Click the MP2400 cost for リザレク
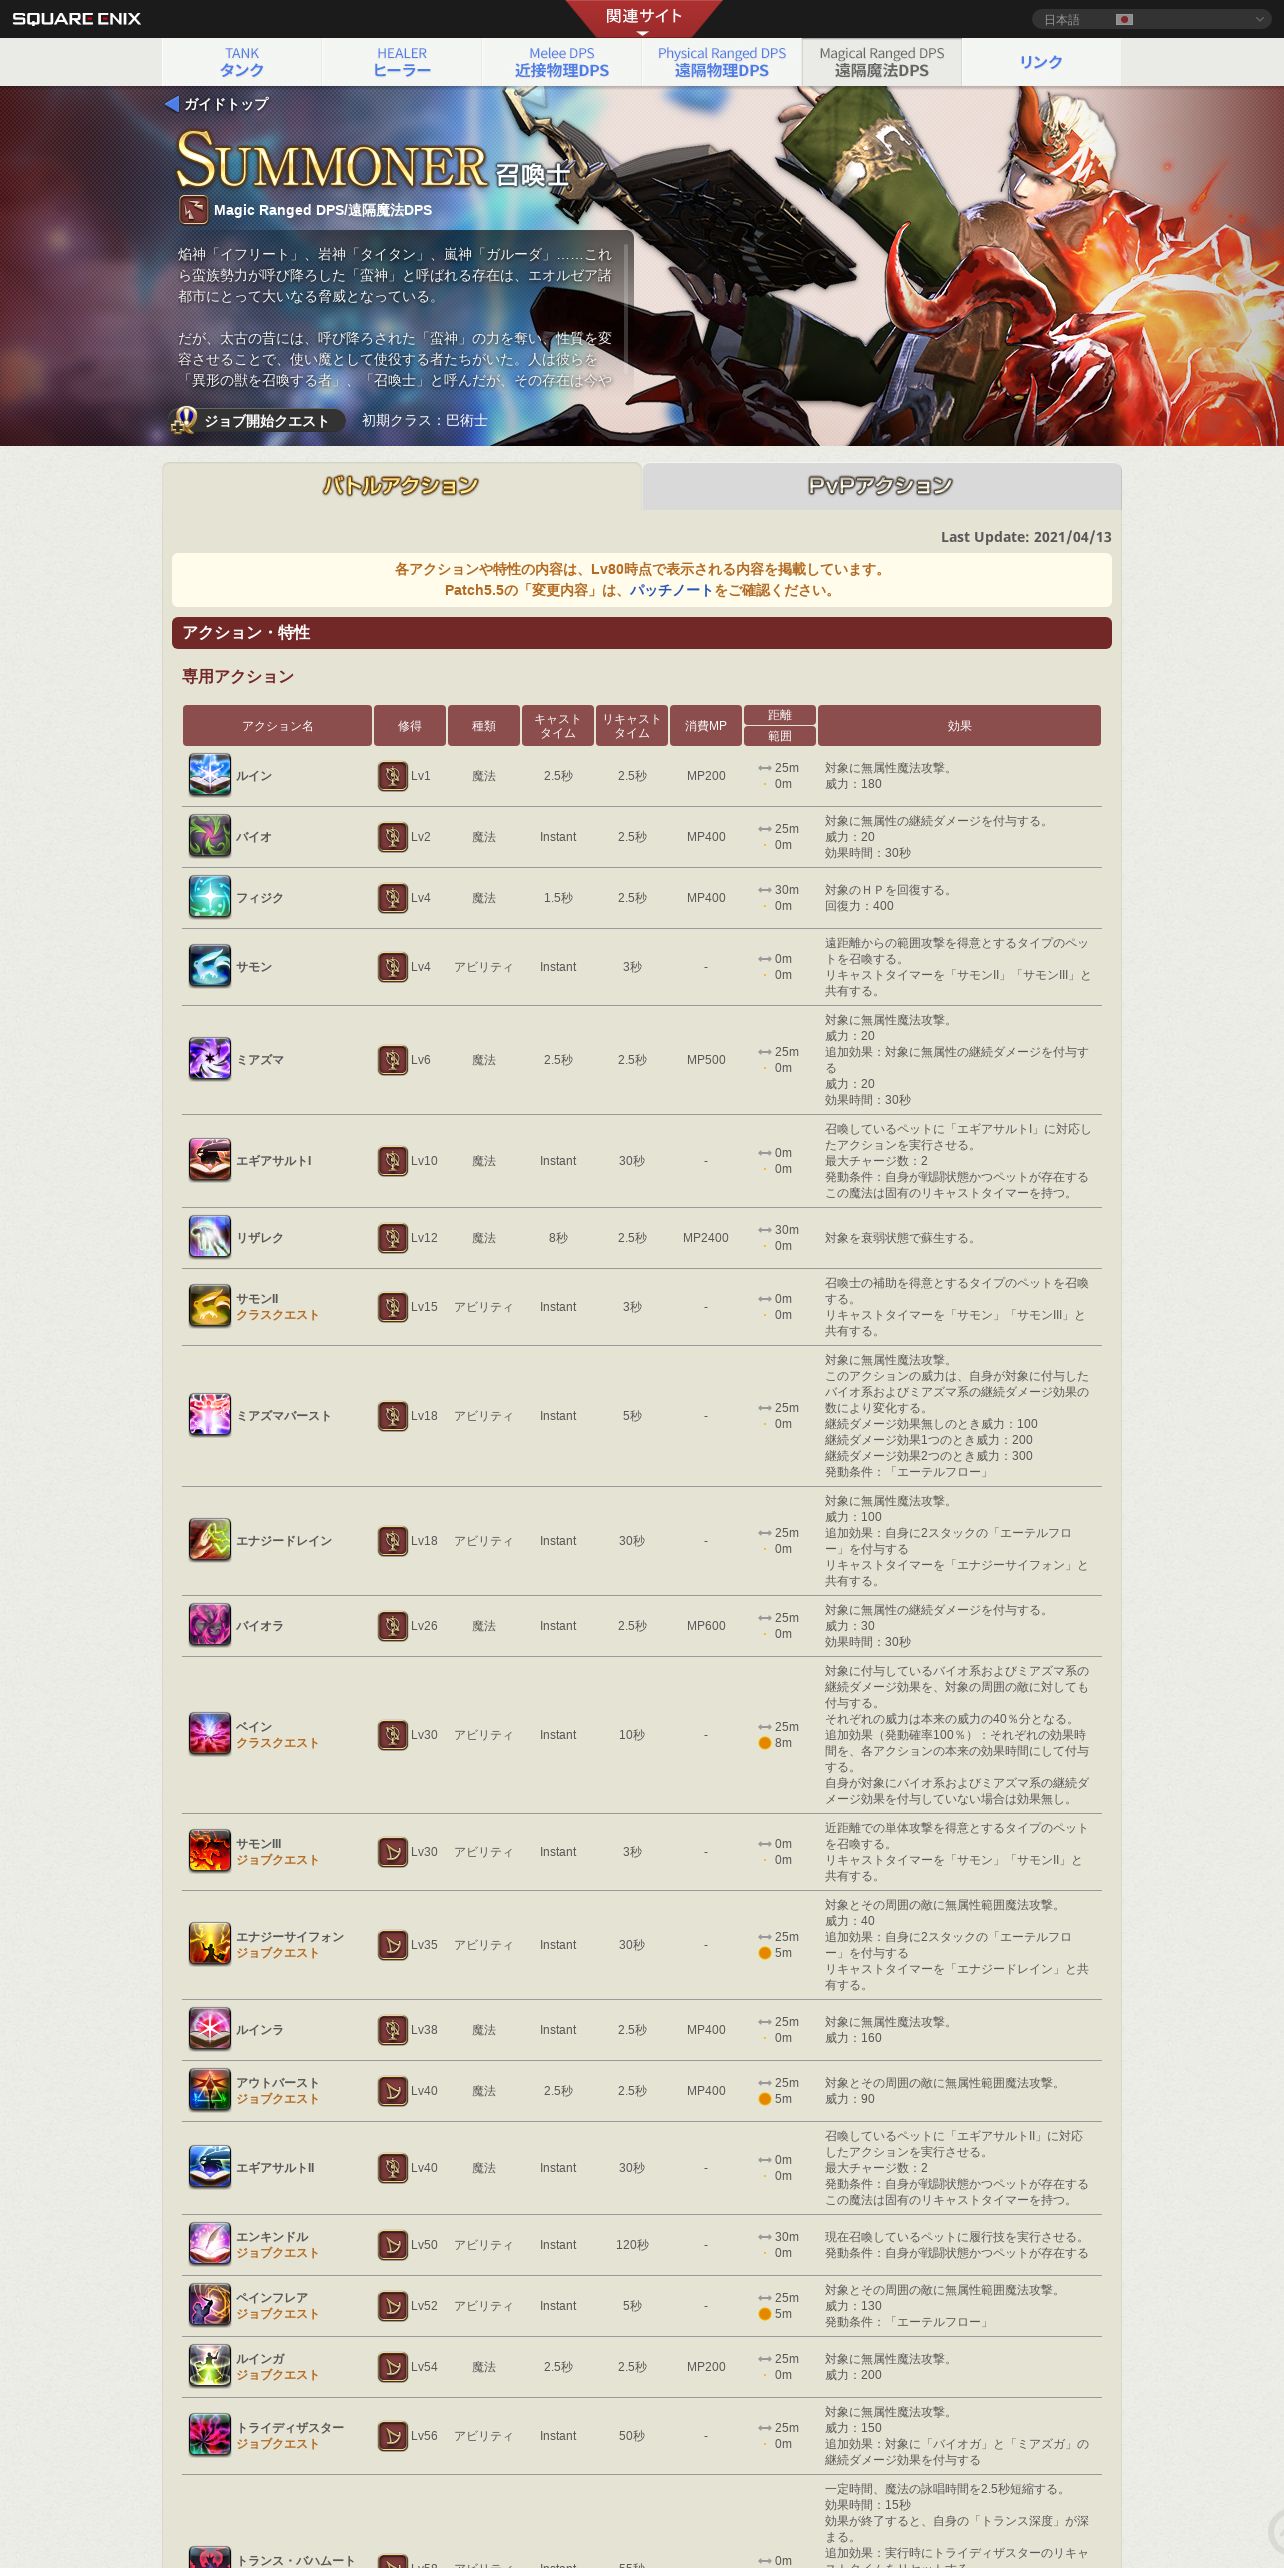The image size is (1284, 2568). pos(706,1238)
